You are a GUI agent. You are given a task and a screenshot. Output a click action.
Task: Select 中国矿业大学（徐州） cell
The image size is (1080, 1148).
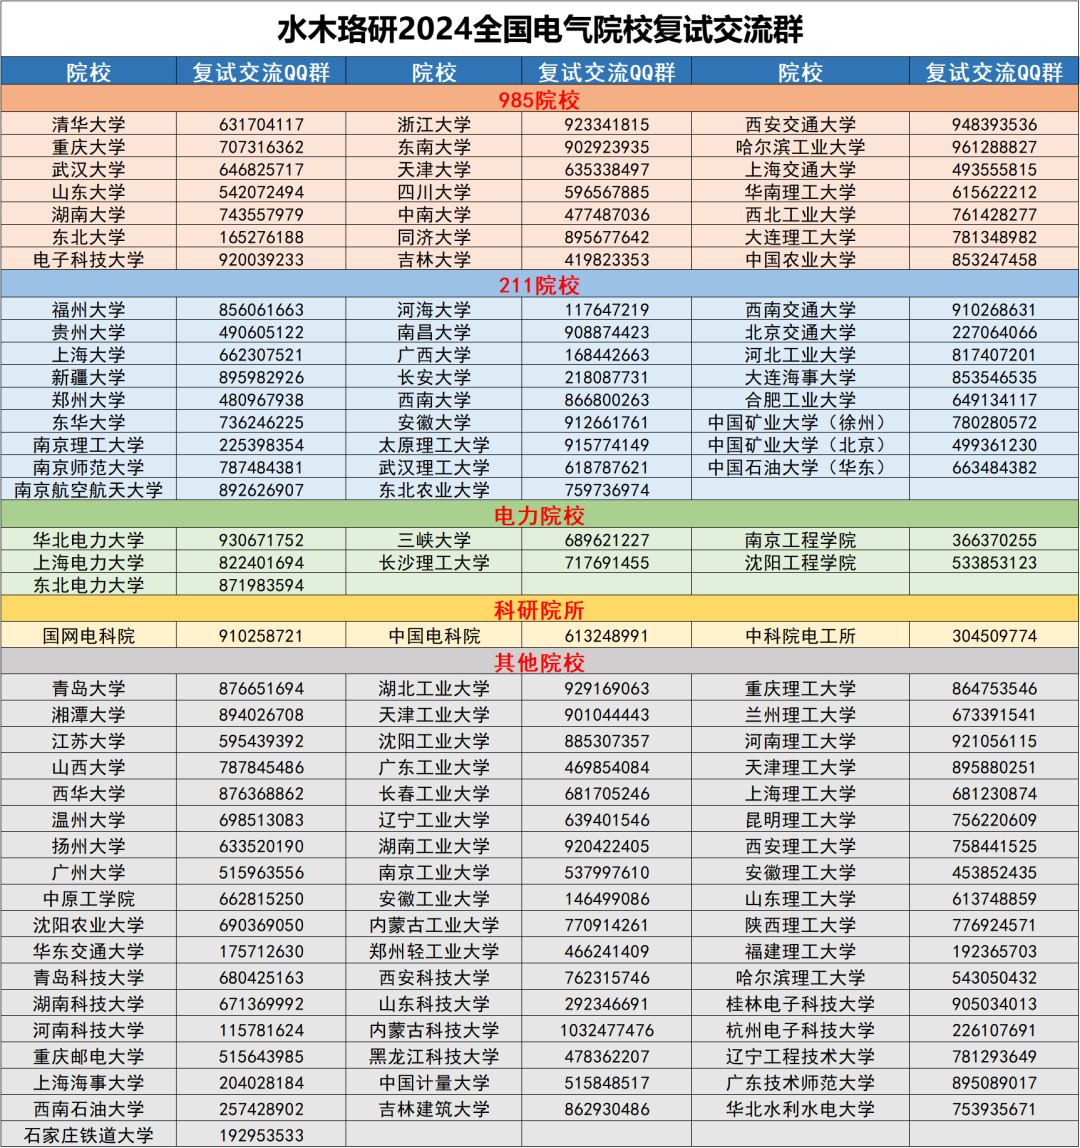click(x=800, y=422)
